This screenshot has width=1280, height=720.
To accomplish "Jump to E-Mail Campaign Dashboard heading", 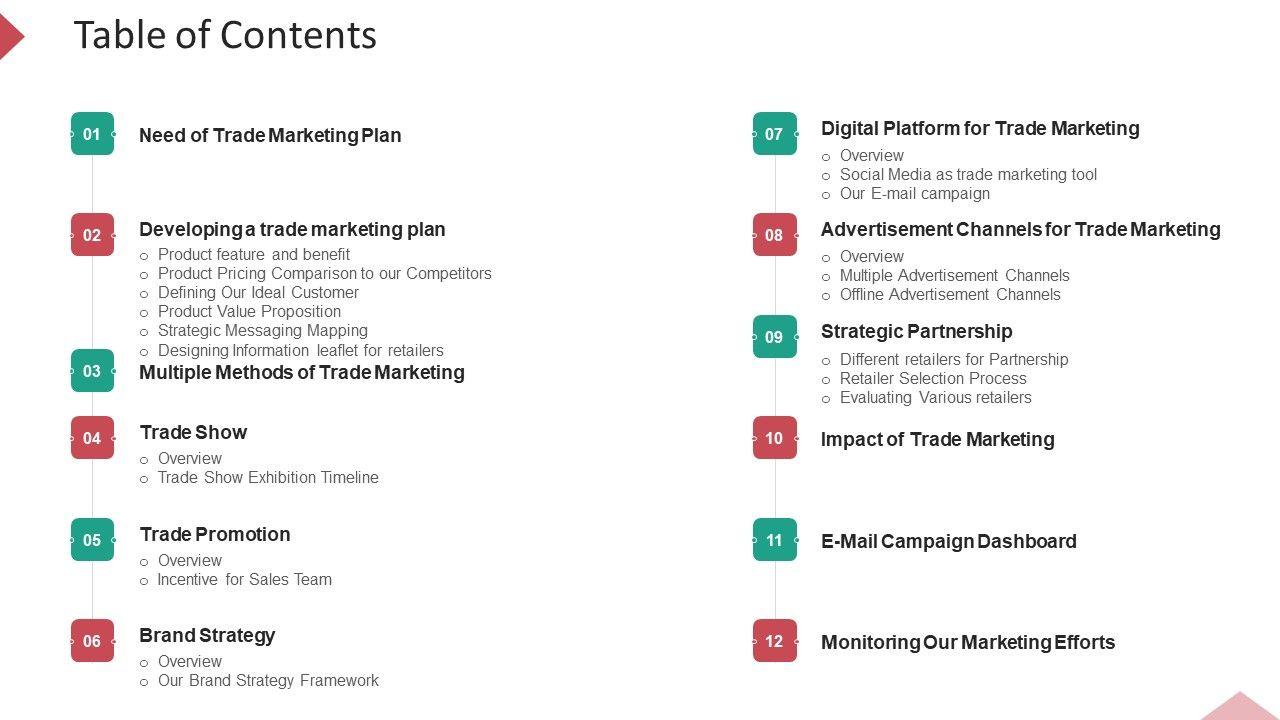I will (x=948, y=541).
